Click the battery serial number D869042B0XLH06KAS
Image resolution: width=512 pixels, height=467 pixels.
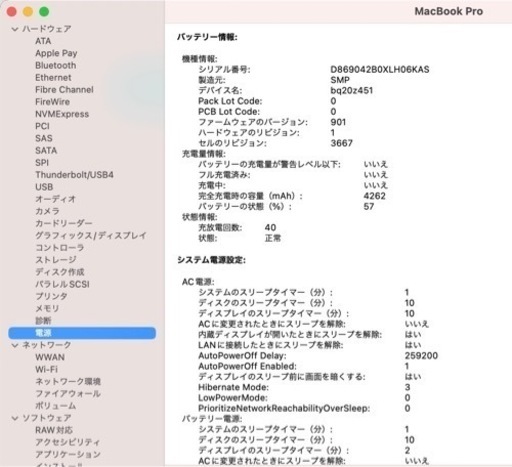pos(380,70)
